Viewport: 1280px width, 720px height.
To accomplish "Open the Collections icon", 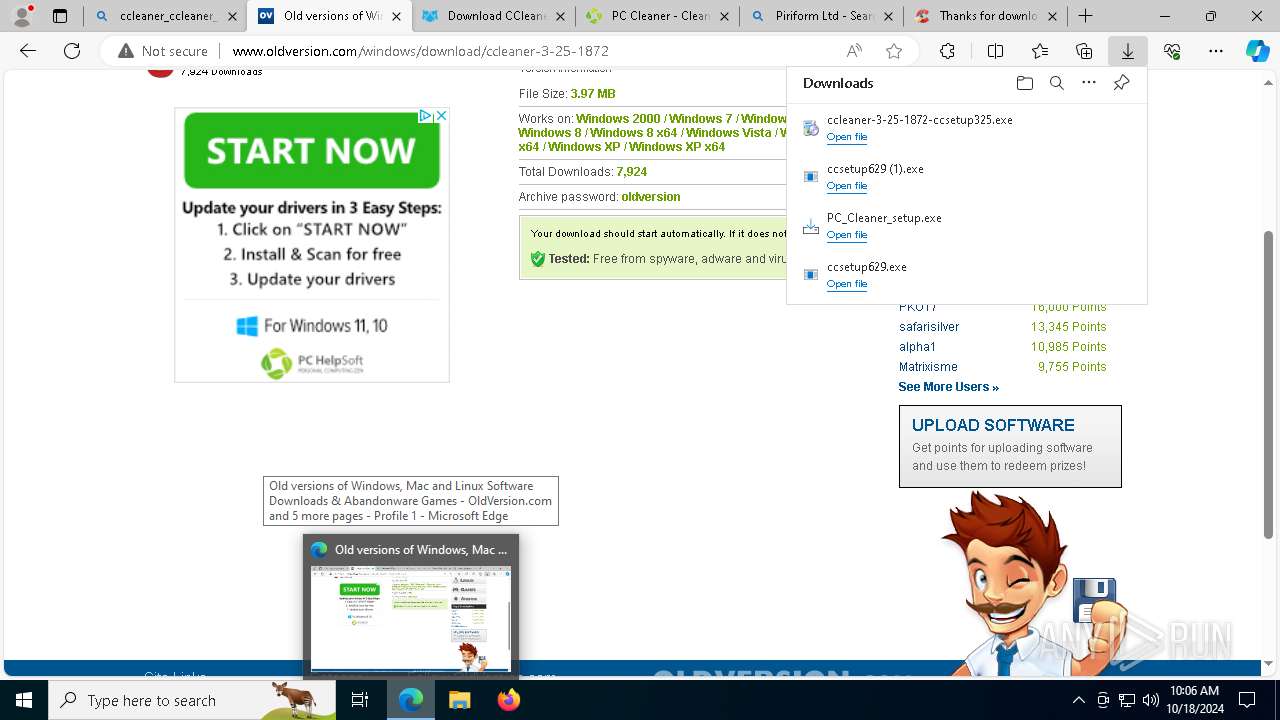I will coord(1084,51).
